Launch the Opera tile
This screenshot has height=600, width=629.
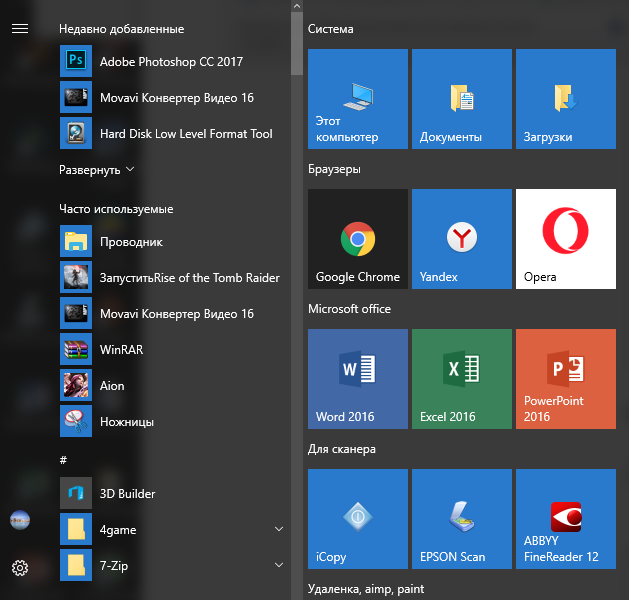(566, 239)
